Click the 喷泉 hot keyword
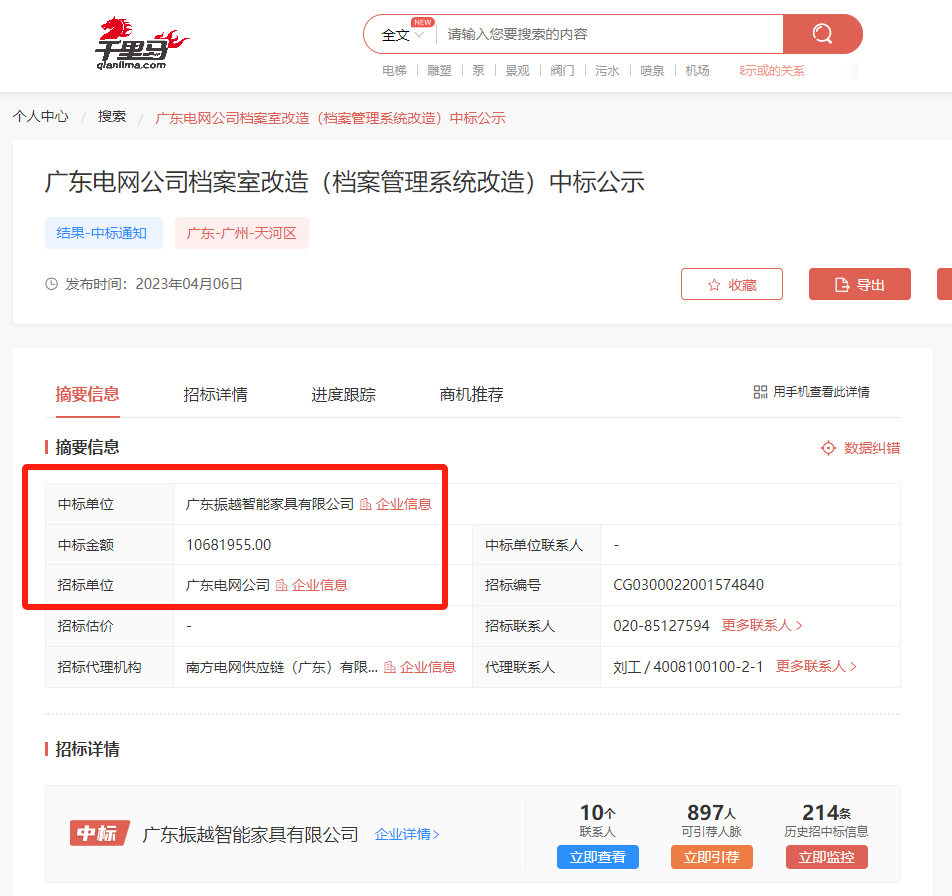952x896 pixels. 652,70
